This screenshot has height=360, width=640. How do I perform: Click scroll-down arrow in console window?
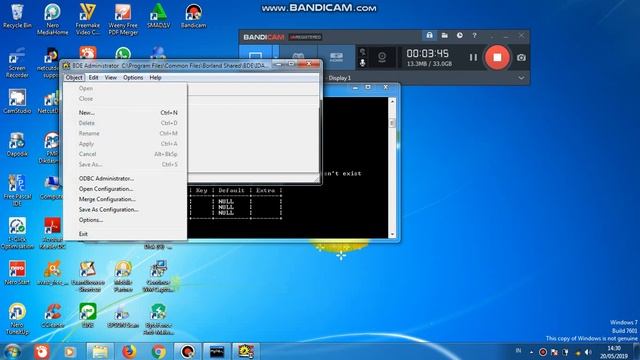point(392,235)
